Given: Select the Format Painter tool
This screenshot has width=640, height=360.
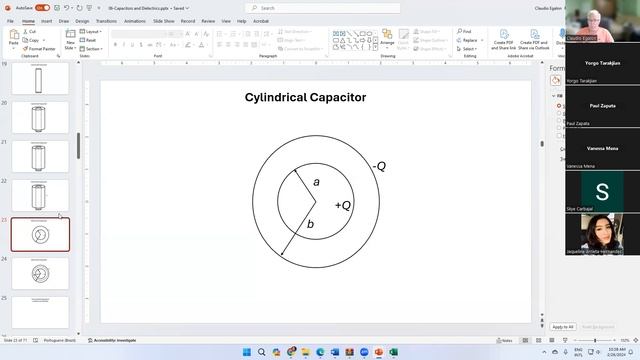Looking at the screenshot, I should pos(39,49).
